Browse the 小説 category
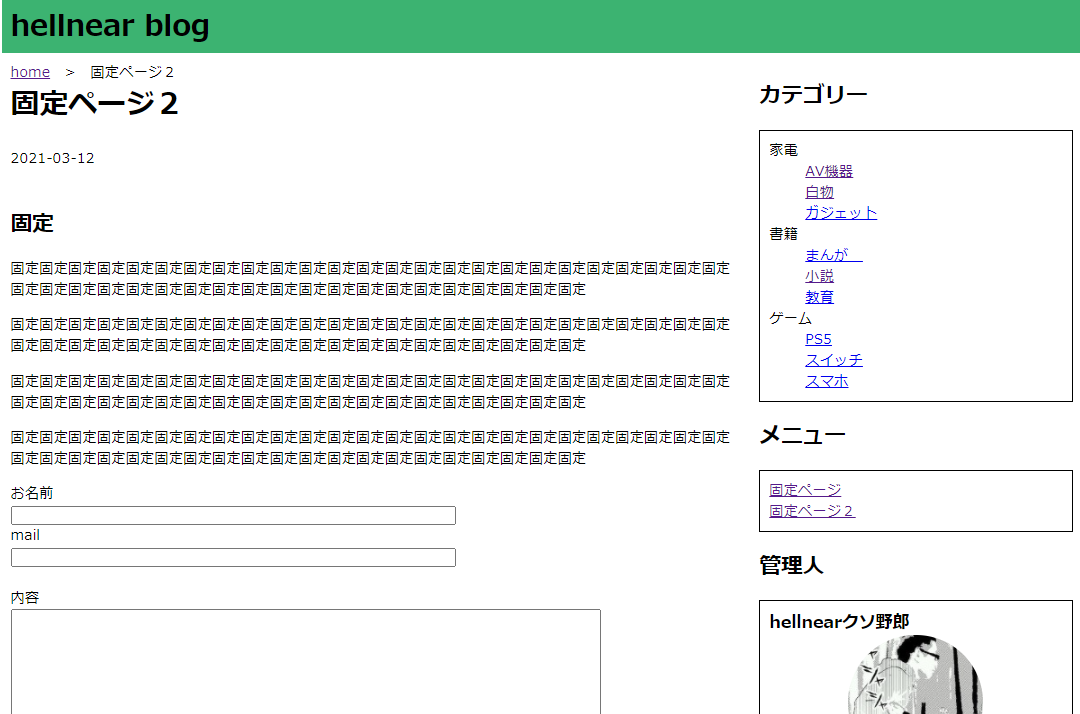1080x714 pixels. (x=819, y=276)
